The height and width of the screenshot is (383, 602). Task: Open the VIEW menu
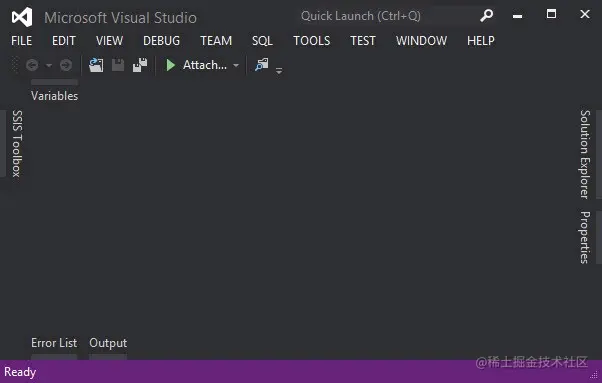[x=109, y=41]
